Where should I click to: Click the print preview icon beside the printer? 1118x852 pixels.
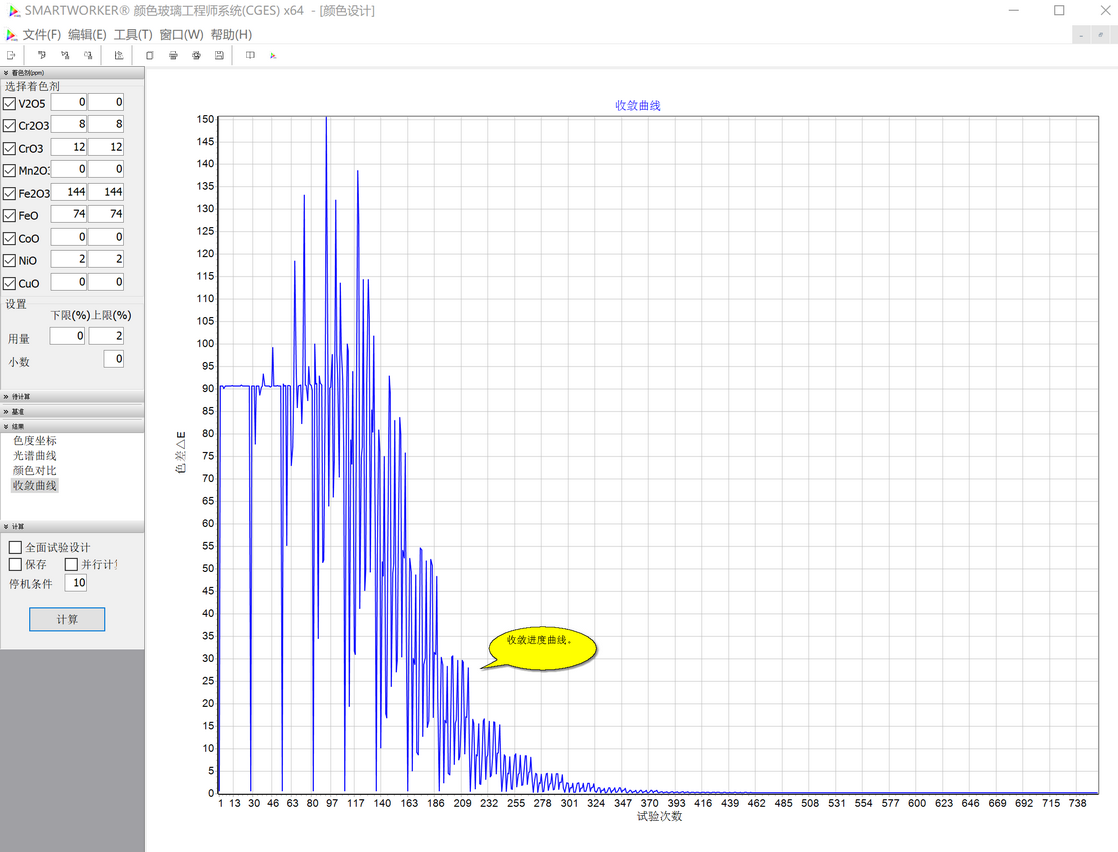(196, 55)
